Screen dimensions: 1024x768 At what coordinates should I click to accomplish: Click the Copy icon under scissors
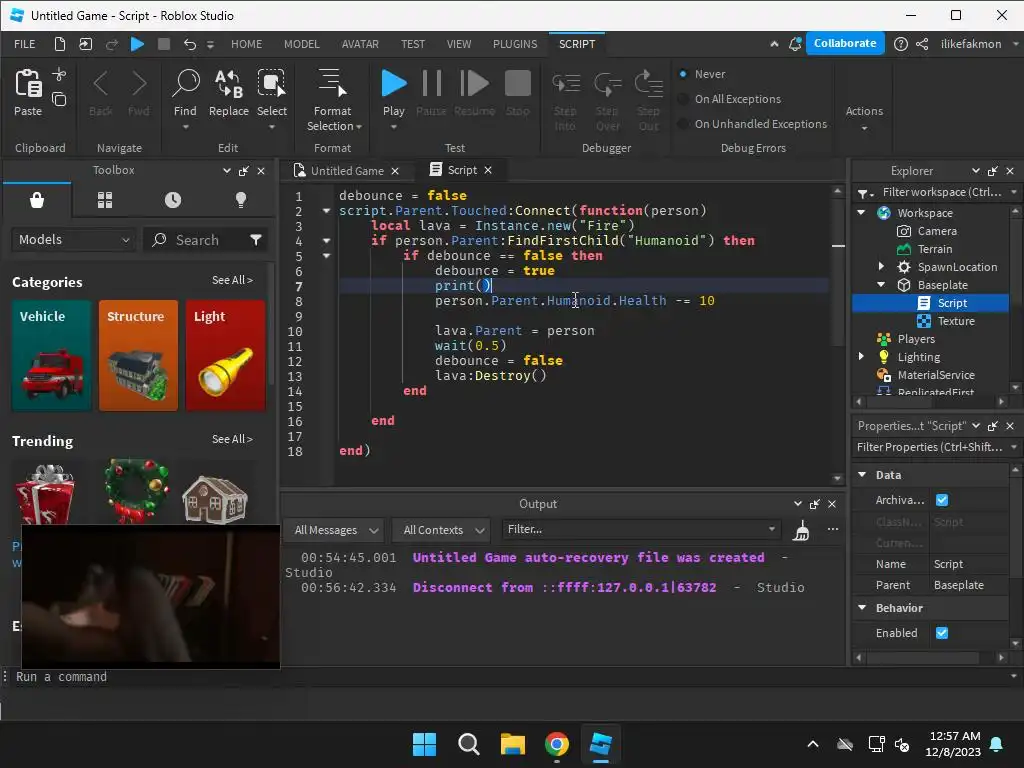(x=59, y=99)
